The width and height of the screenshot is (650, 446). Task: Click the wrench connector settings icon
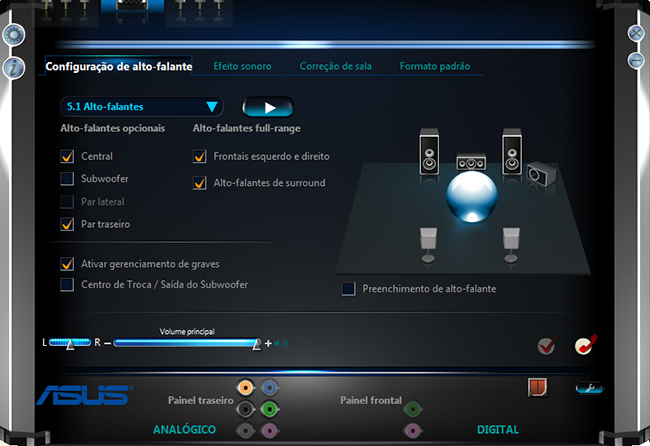tap(589, 387)
